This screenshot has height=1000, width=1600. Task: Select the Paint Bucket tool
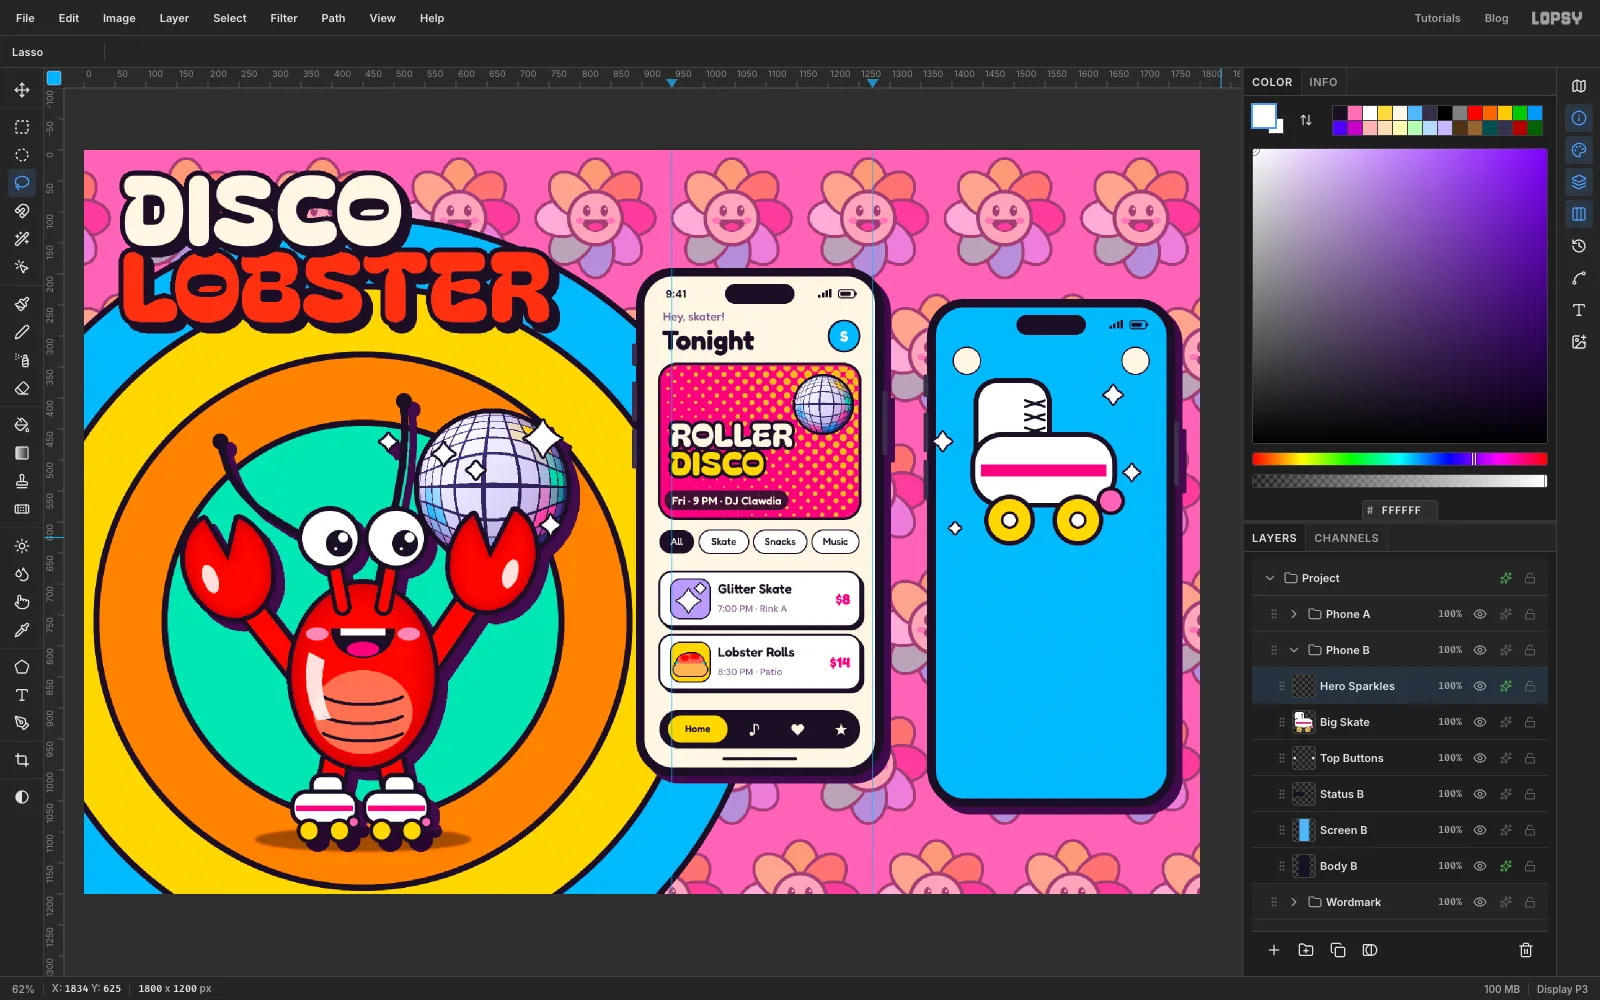22,425
